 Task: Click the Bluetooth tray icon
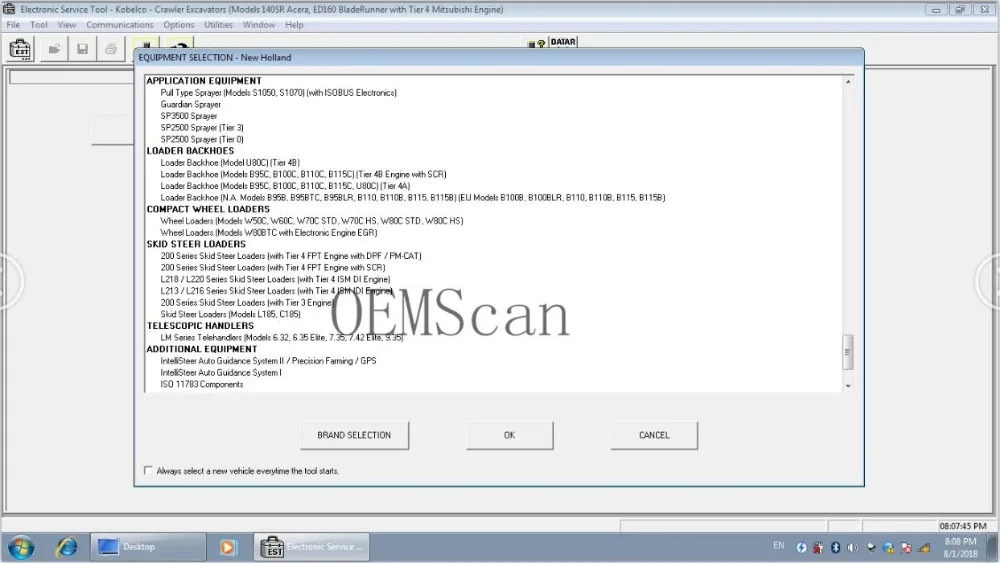point(835,547)
